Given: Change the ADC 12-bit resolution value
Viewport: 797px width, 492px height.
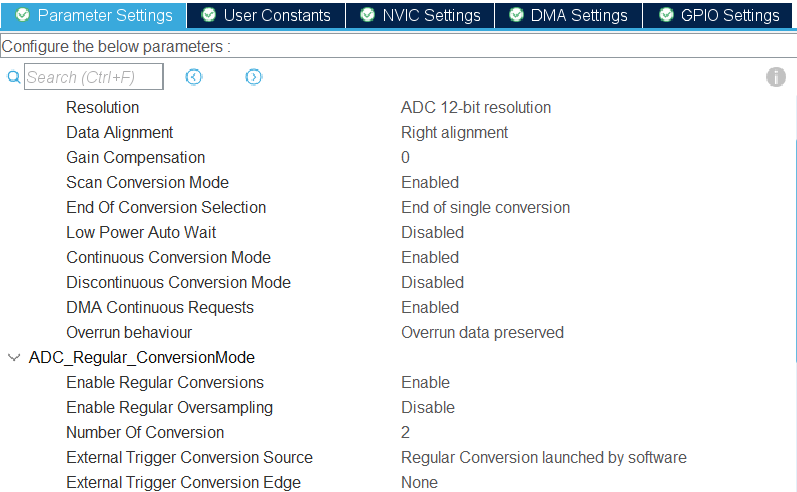Looking at the screenshot, I should point(476,107).
